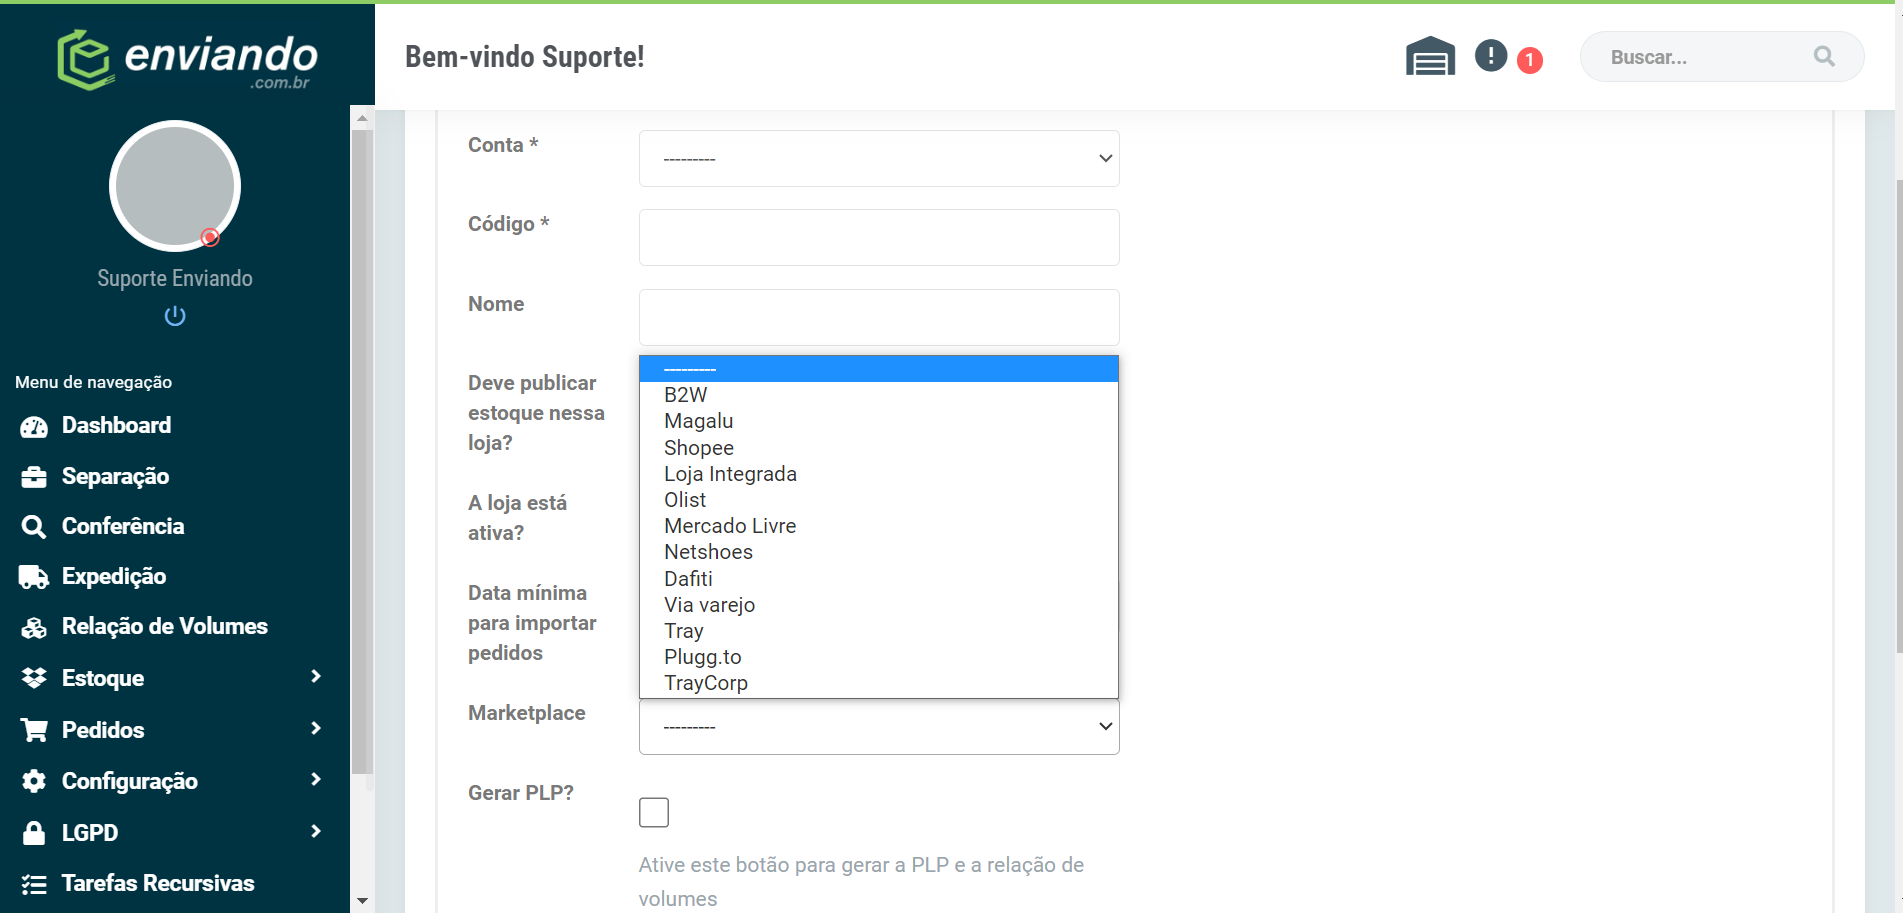Click the power logout icon under profile
Screen dimensions: 1903x913
(x=175, y=316)
